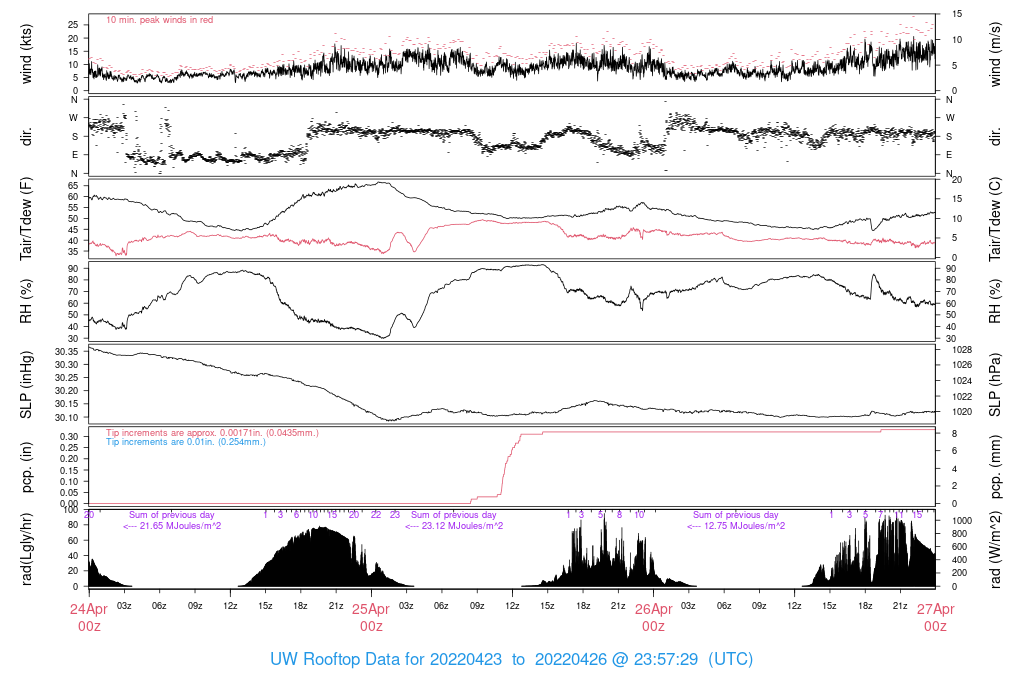Click the left 'rad(Lgly/hr)' axis label
Image resolution: width=1024 pixels, height=700 pixels.
click(x=26, y=549)
